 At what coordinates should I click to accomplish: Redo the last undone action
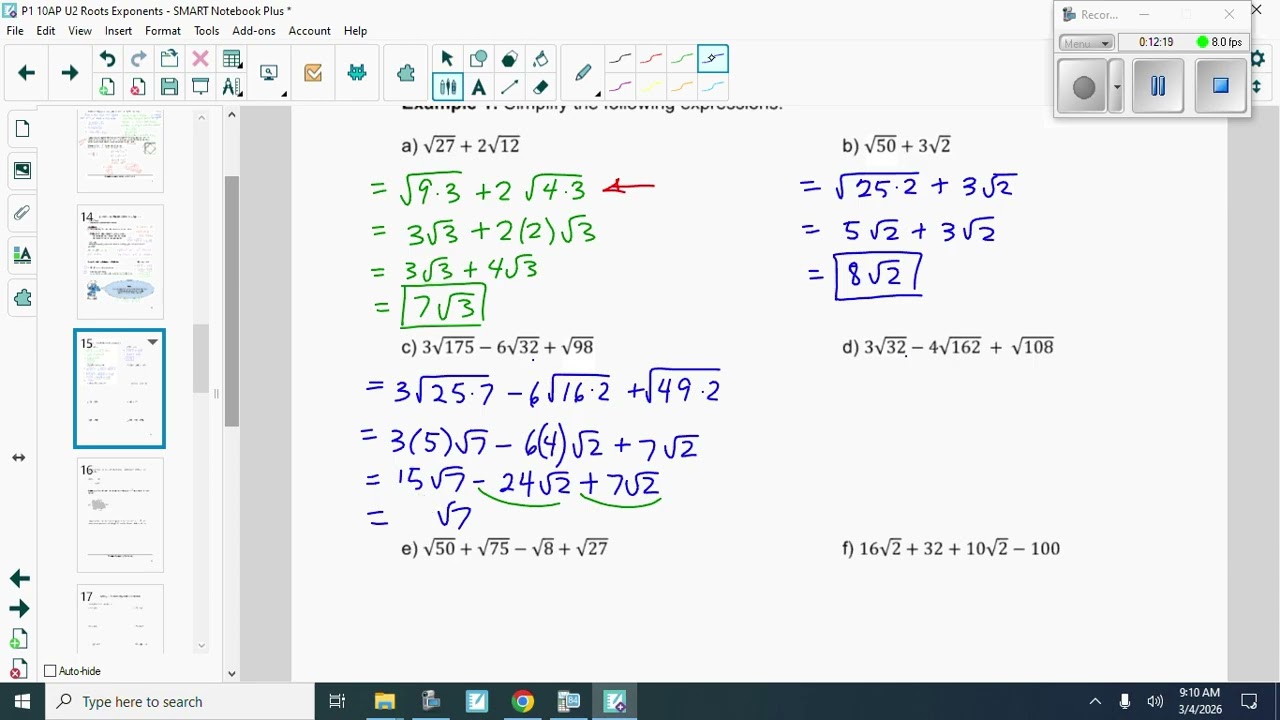click(138, 59)
